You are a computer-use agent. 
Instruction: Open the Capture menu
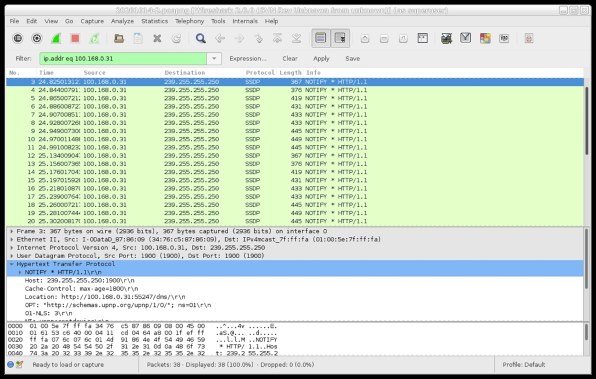[x=92, y=21]
